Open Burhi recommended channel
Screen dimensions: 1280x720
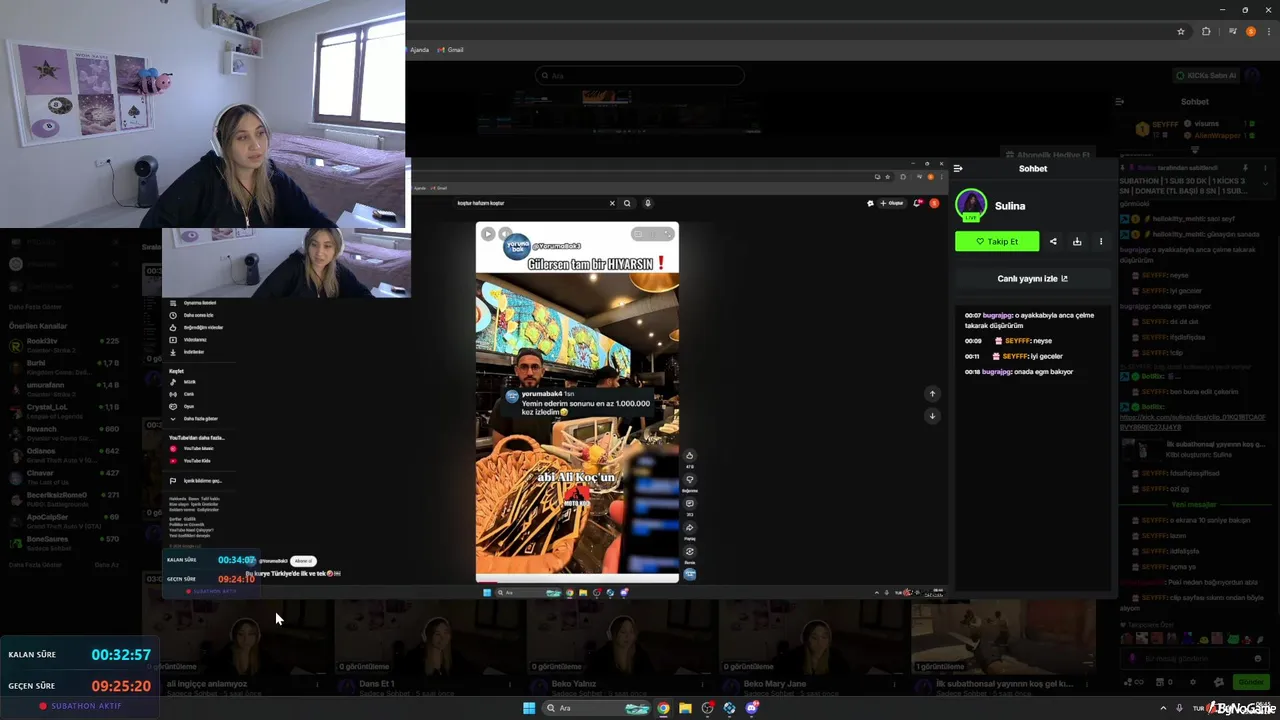pos(64,367)
